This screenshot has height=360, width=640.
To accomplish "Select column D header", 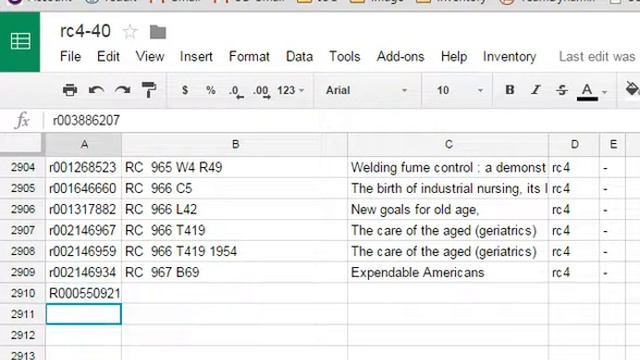I will pos(574,144).
